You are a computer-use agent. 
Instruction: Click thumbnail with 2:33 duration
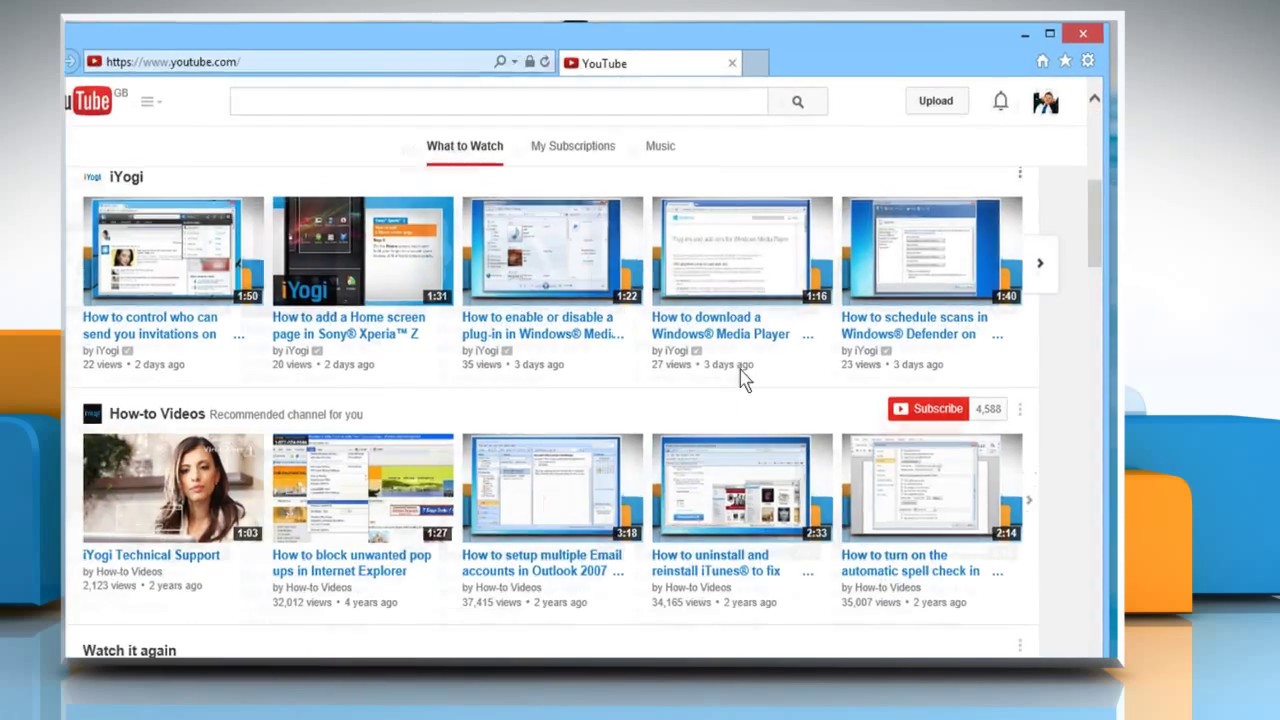pos(742,488)
